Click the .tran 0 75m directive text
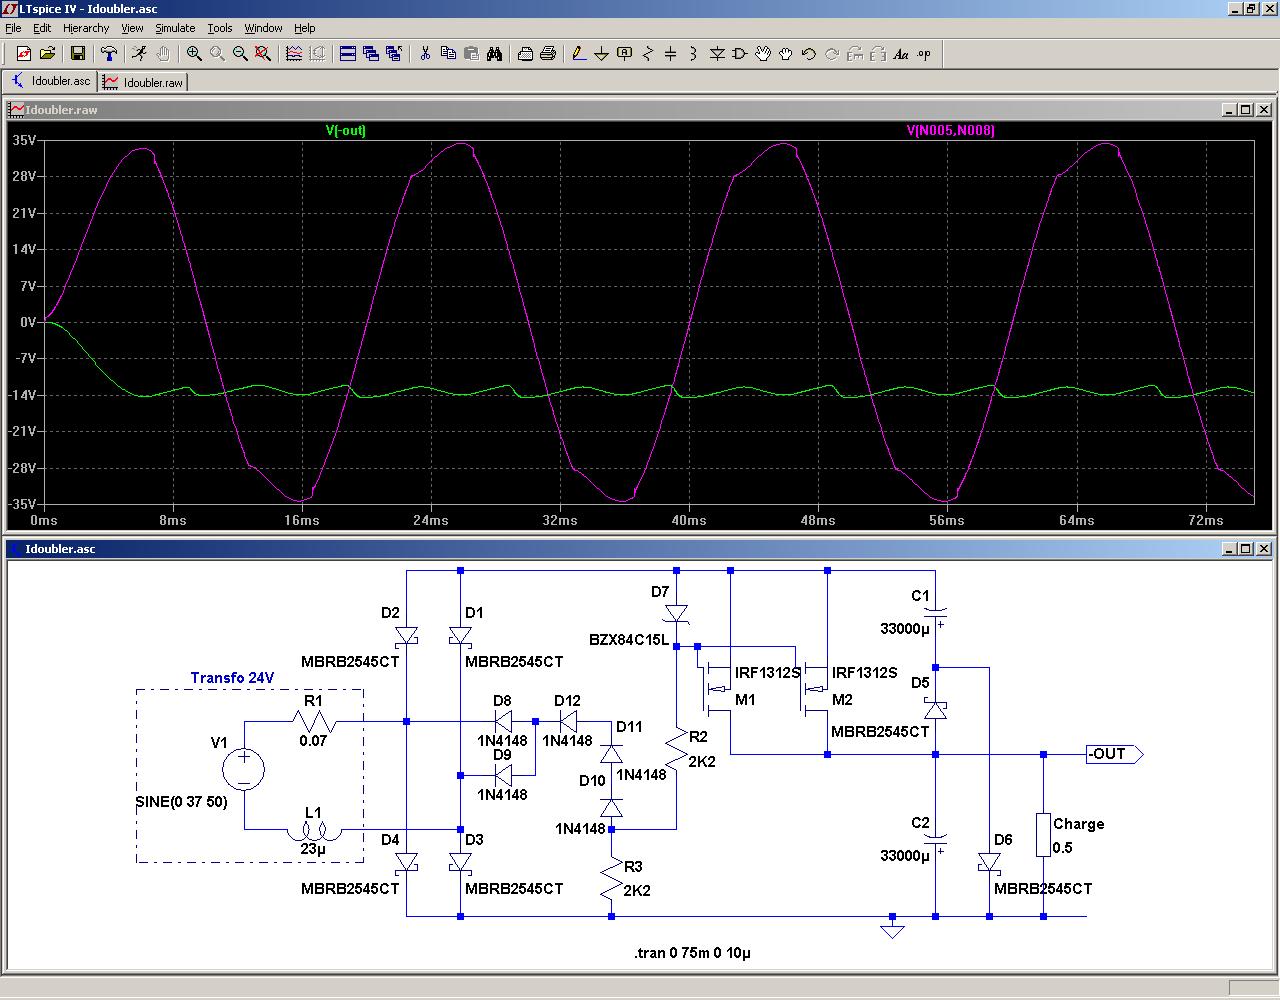This screenshot has height=1000, width=1280. 692,953
